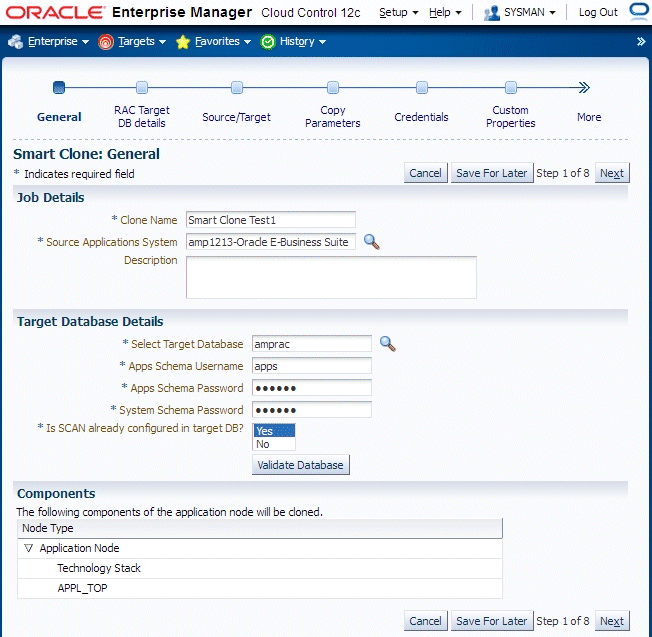Click the RAC Target DB details step marker
The height and width of the screenshot is (637, 652).
[x=142, y=88]
